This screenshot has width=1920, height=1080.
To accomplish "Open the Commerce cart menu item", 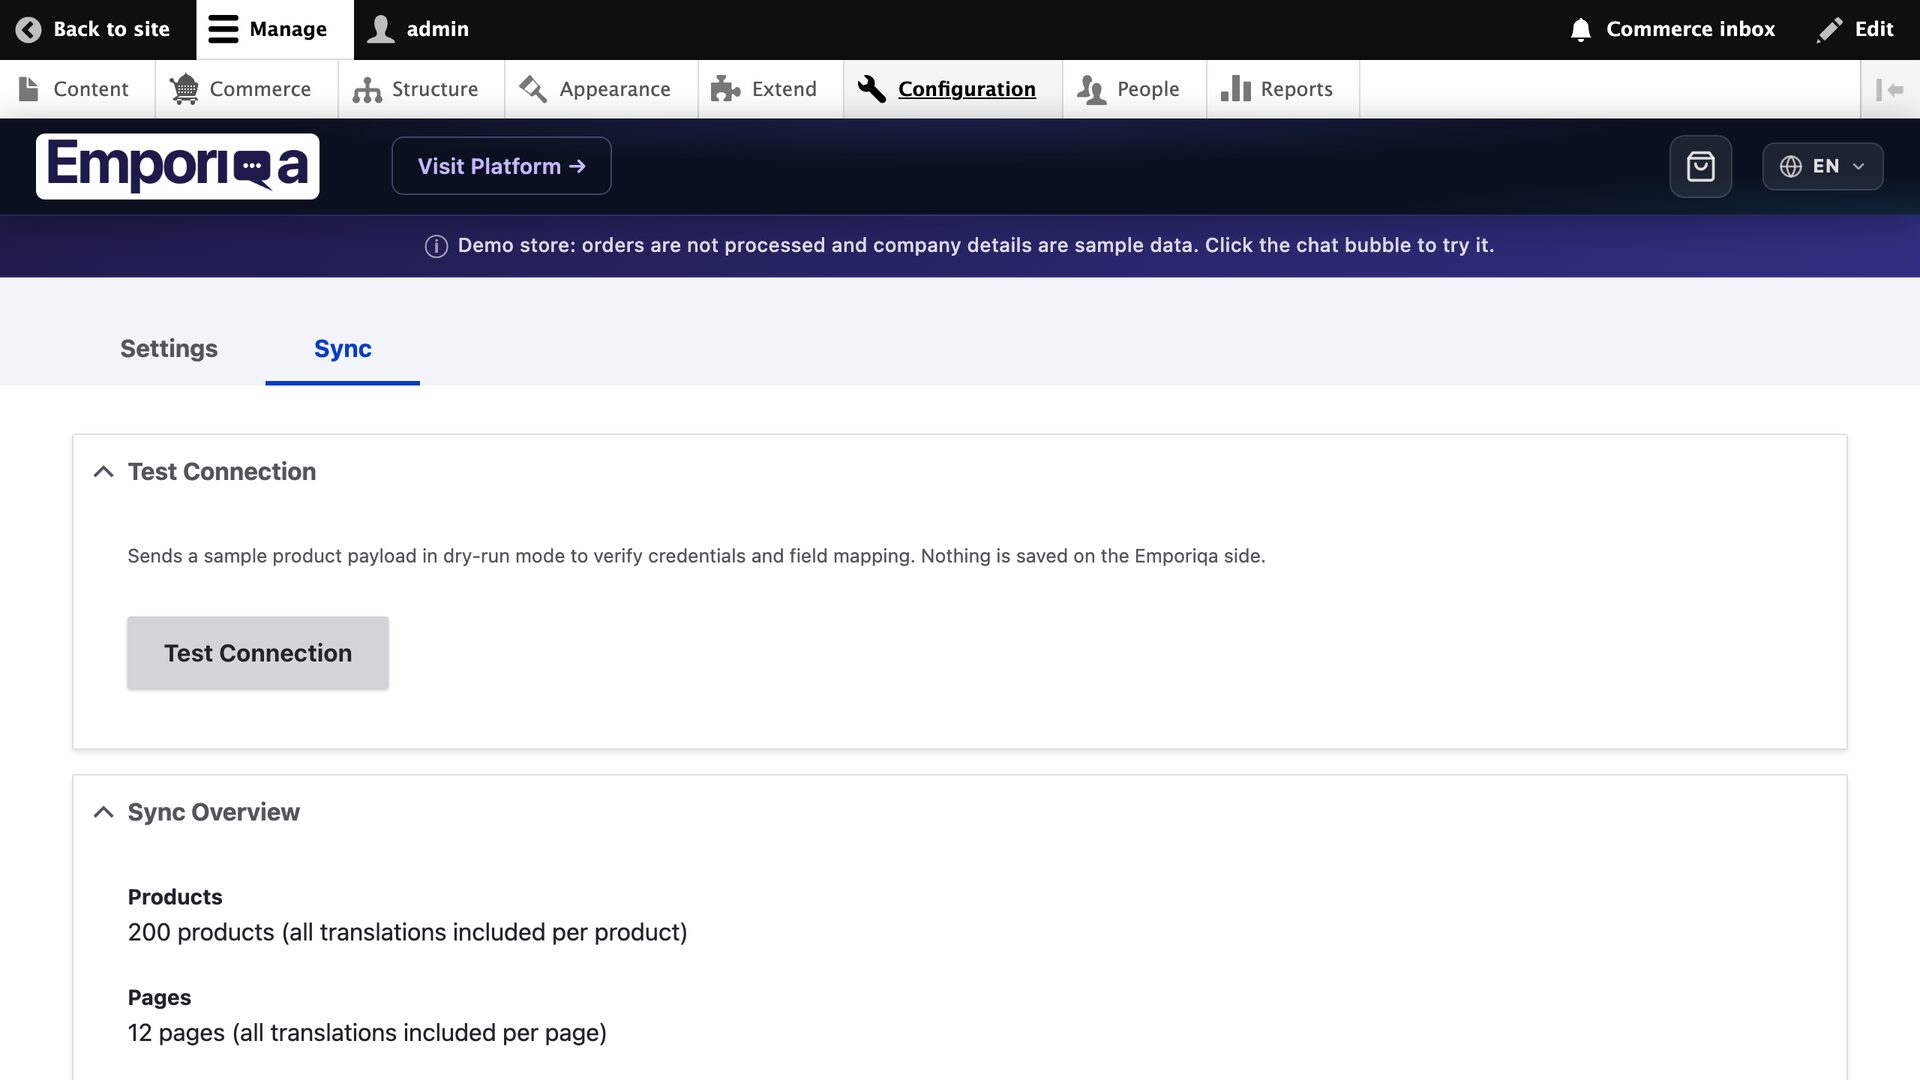I will 246,89.
